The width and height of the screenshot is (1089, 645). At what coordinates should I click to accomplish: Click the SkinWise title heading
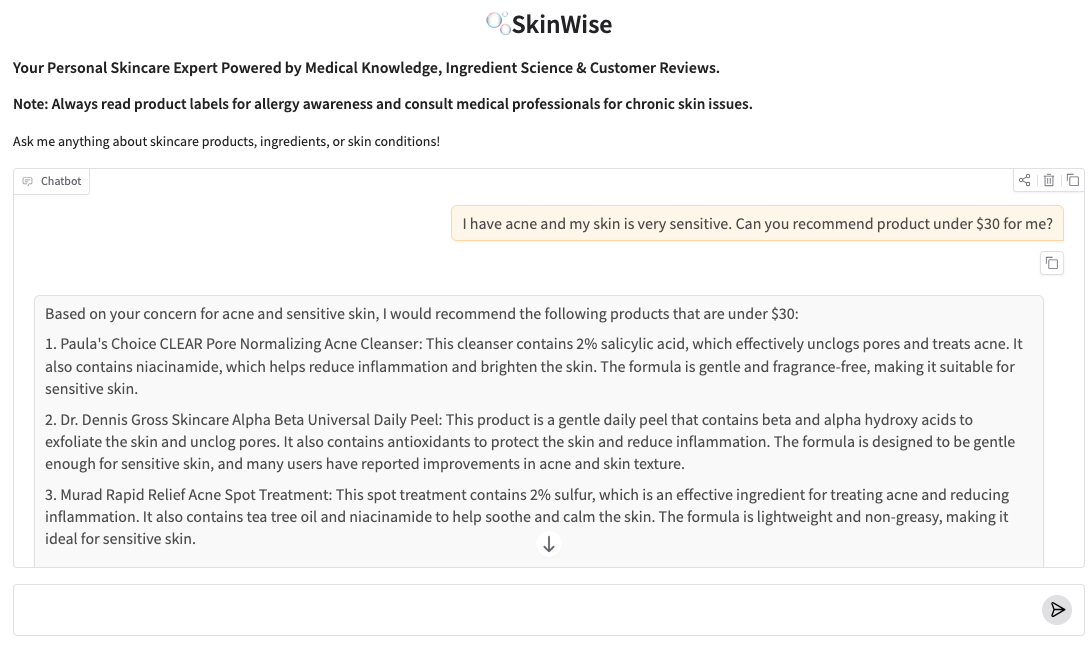(561, 24)
